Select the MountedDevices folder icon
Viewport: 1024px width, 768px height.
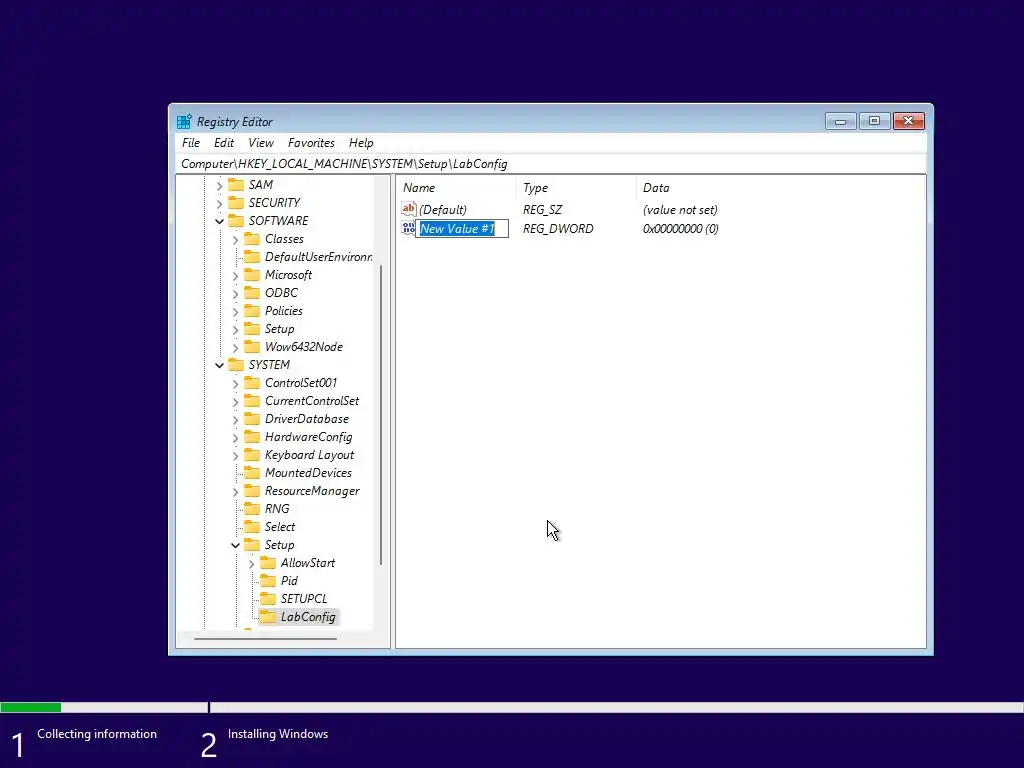click(x=252, y=473)
